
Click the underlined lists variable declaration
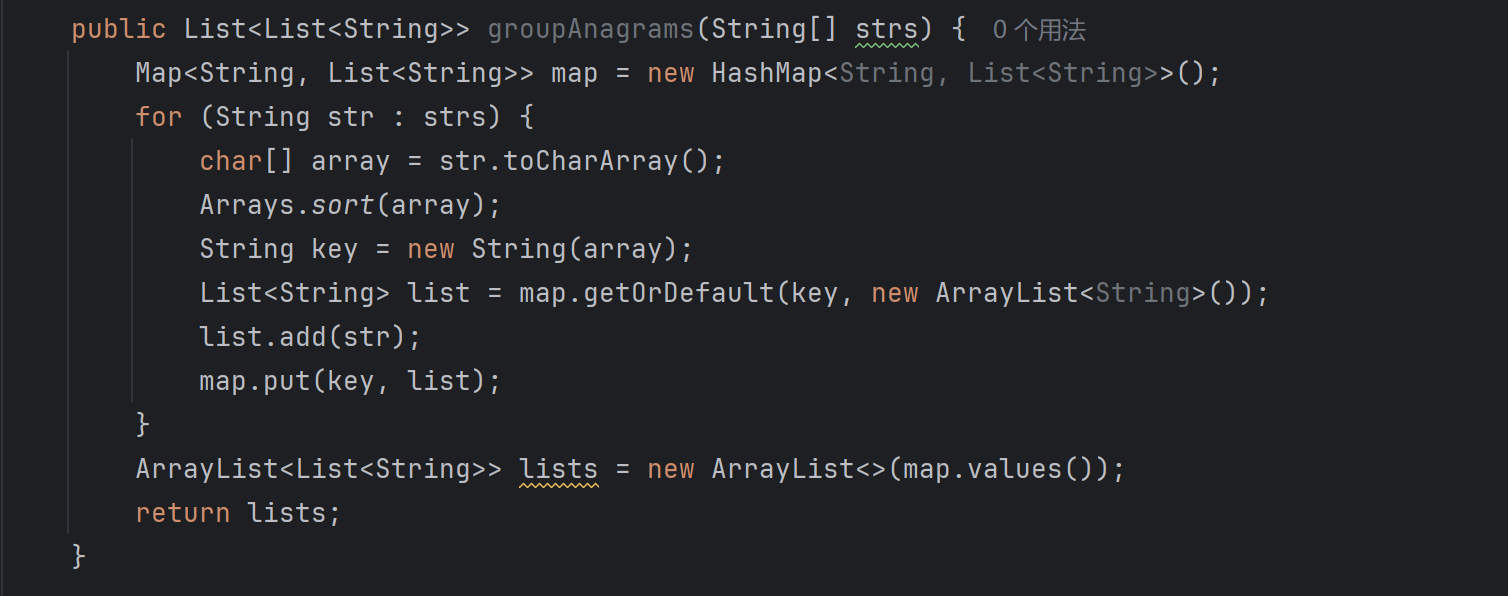pos(559,469)
